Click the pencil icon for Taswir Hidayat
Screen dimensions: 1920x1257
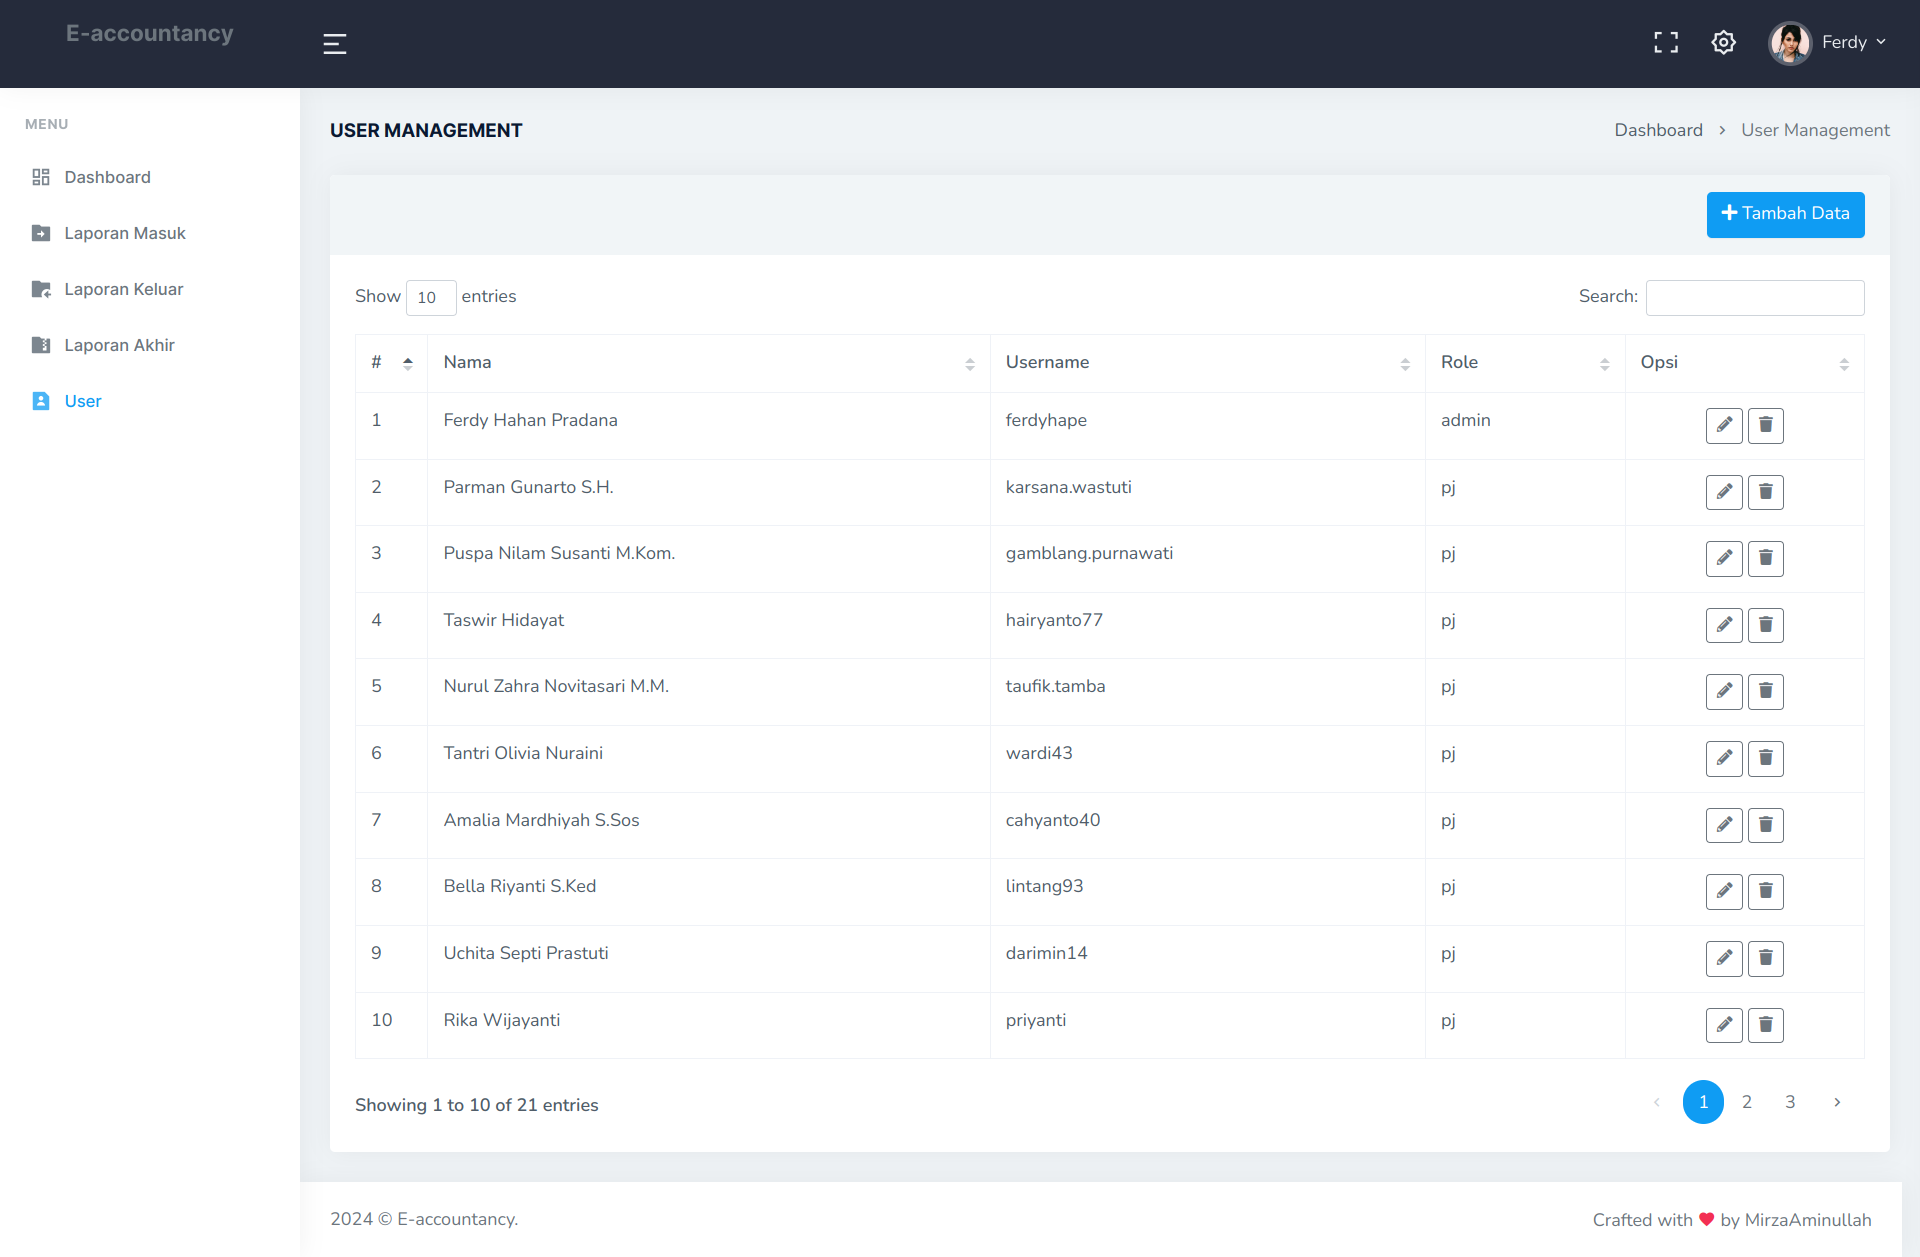point(1724,625)
